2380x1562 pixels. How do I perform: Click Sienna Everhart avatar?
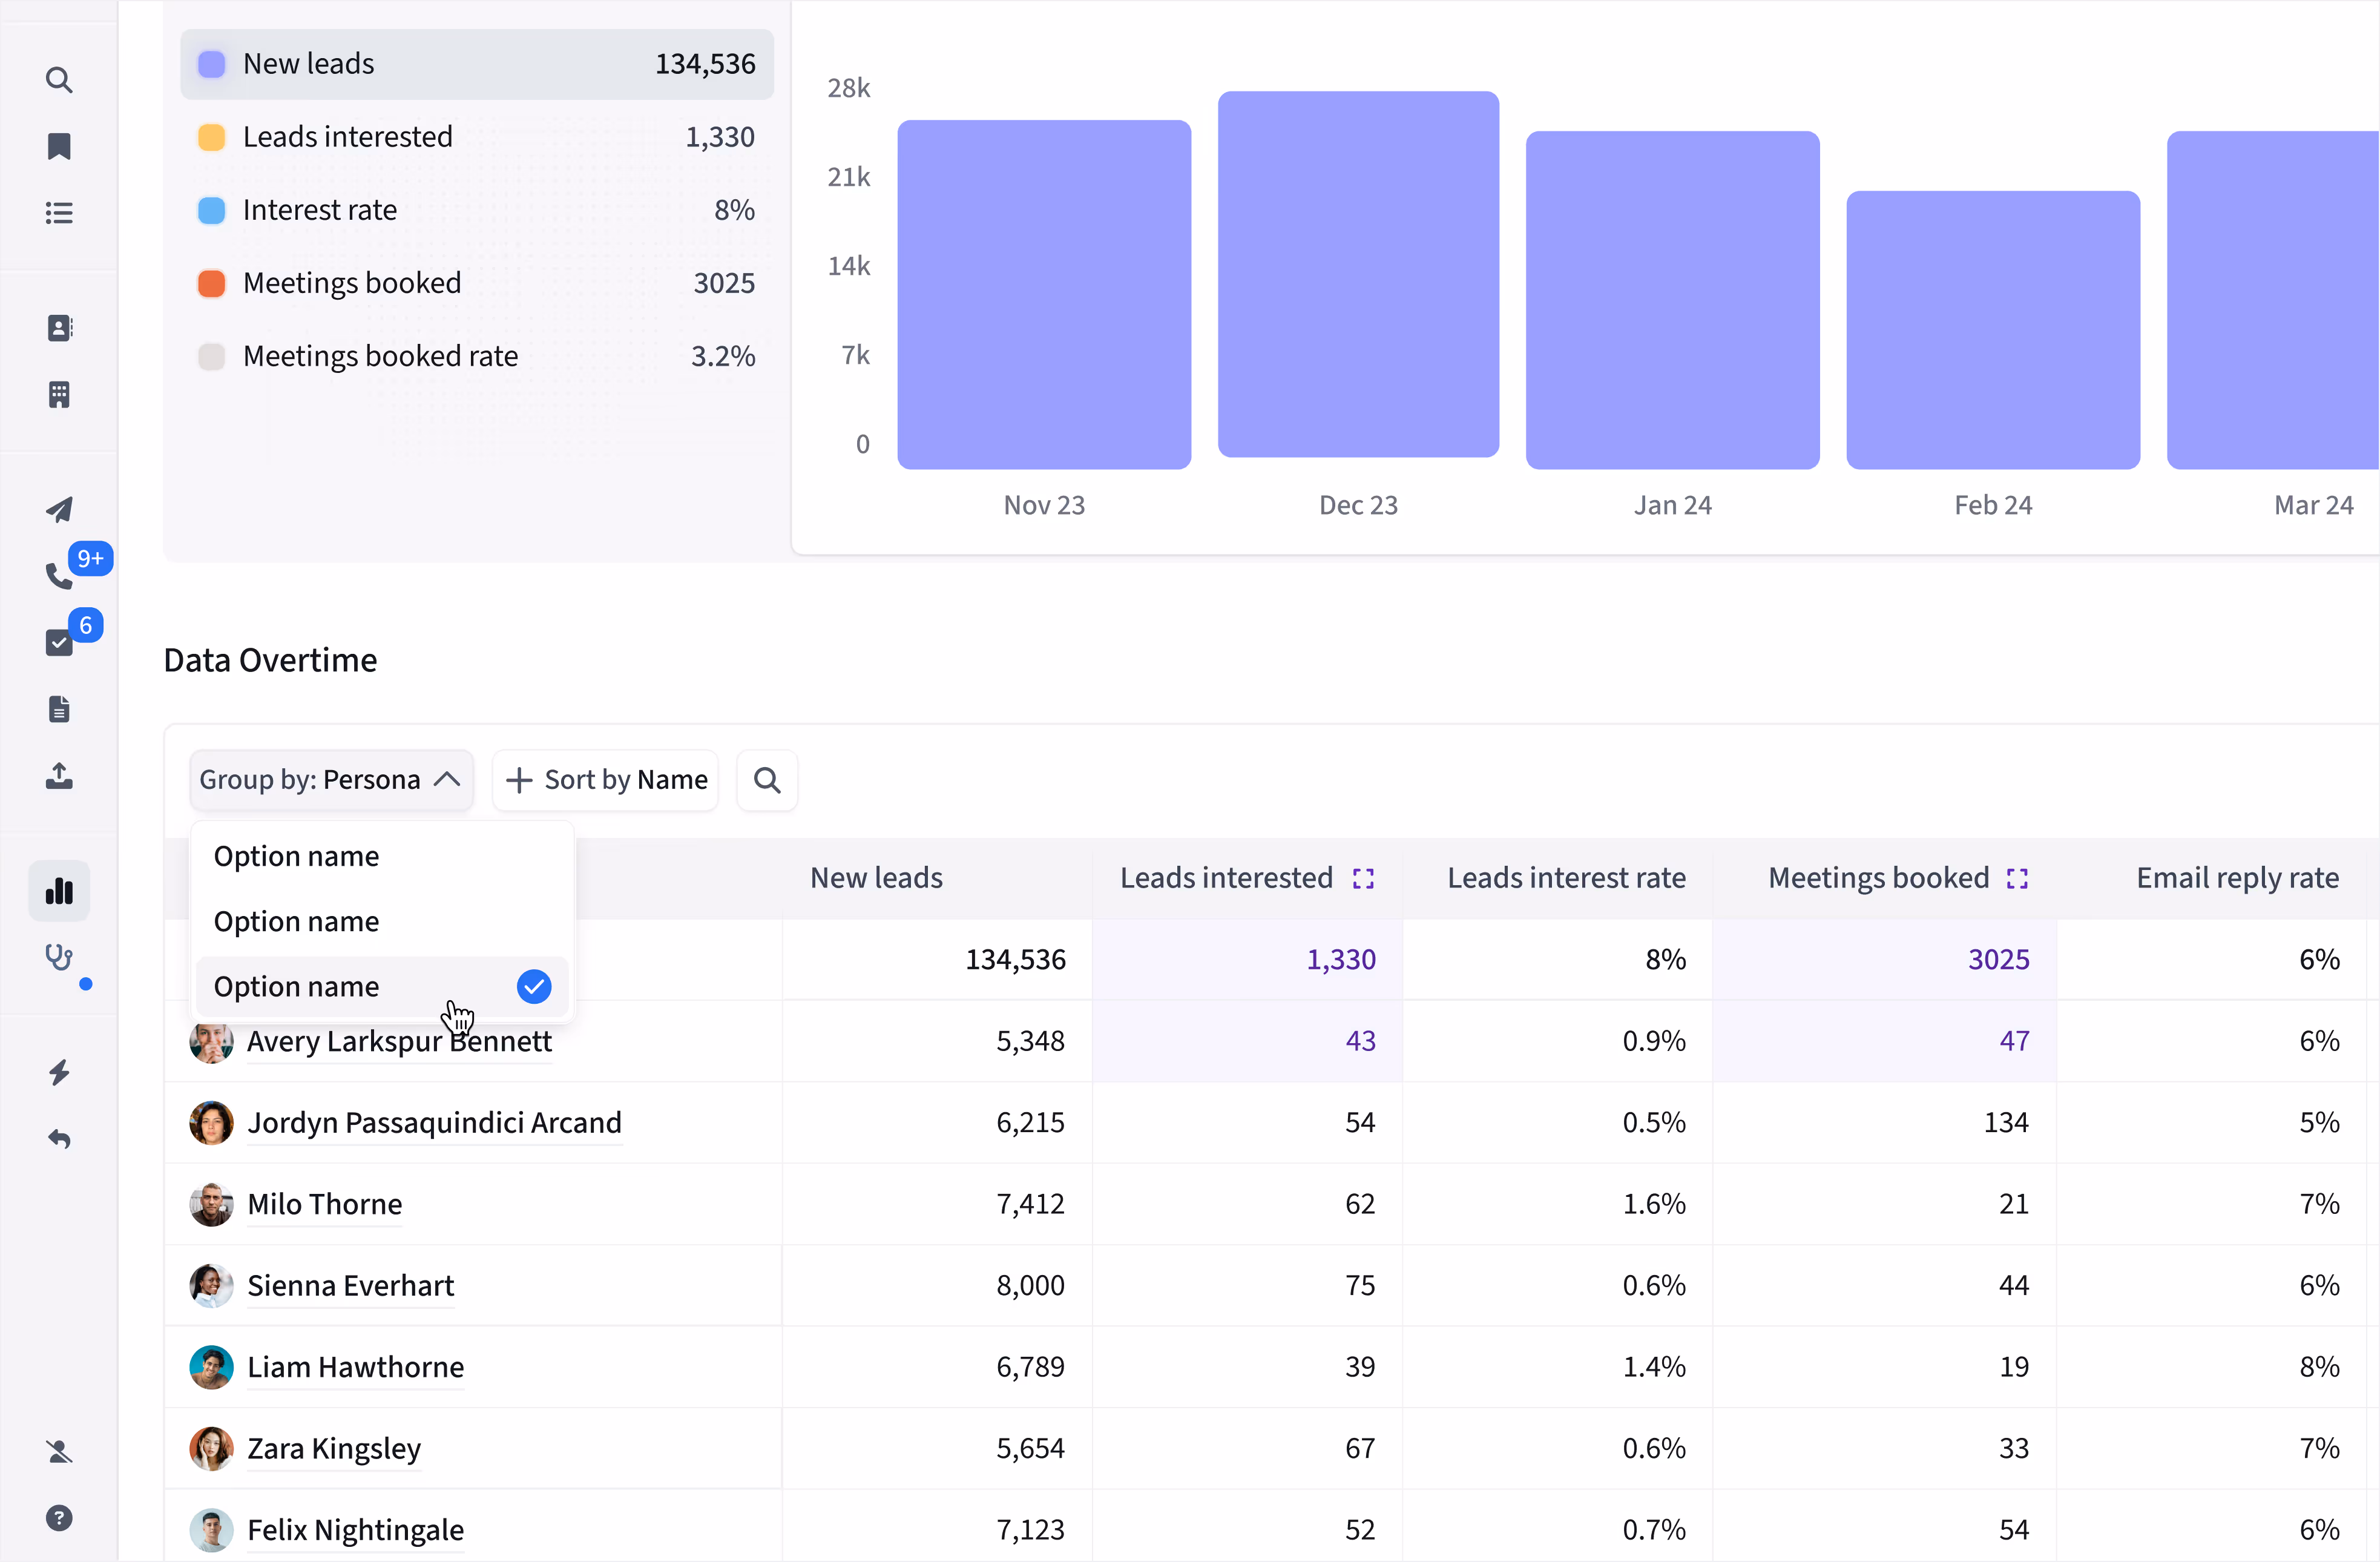coord(211,1286)
